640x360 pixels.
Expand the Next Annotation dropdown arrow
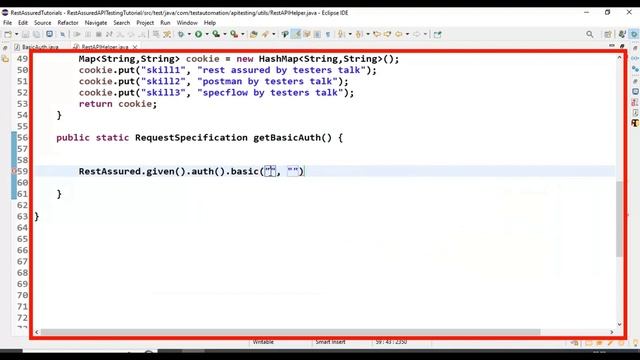[x=350, y=34]
